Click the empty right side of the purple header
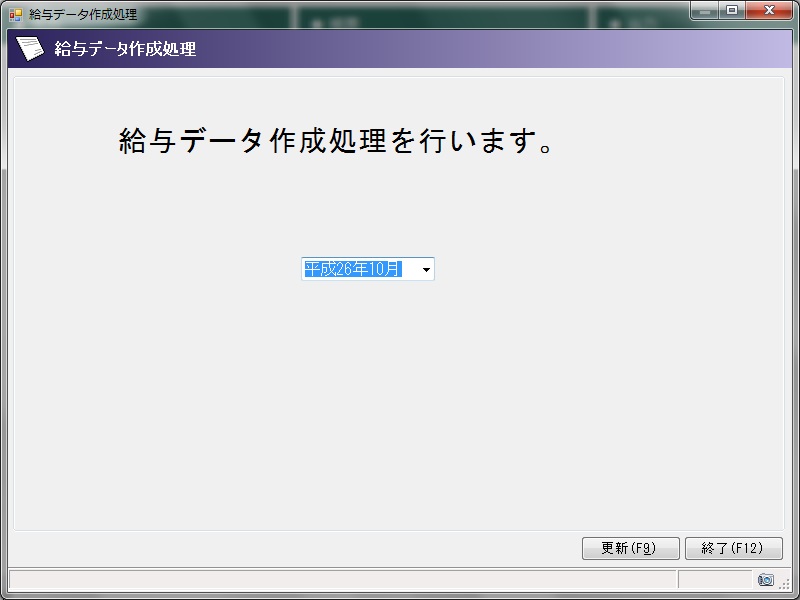The height and width of the screenshot is (600, 800). [x=600, y=49]
